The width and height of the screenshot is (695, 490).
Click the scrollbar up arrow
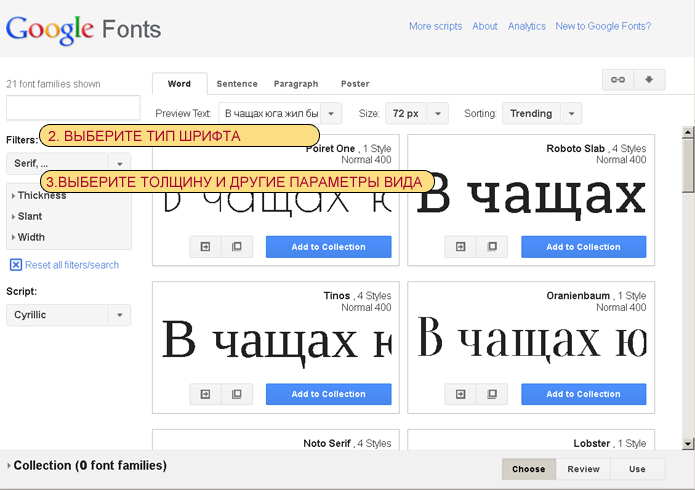(x=688, y=132)
